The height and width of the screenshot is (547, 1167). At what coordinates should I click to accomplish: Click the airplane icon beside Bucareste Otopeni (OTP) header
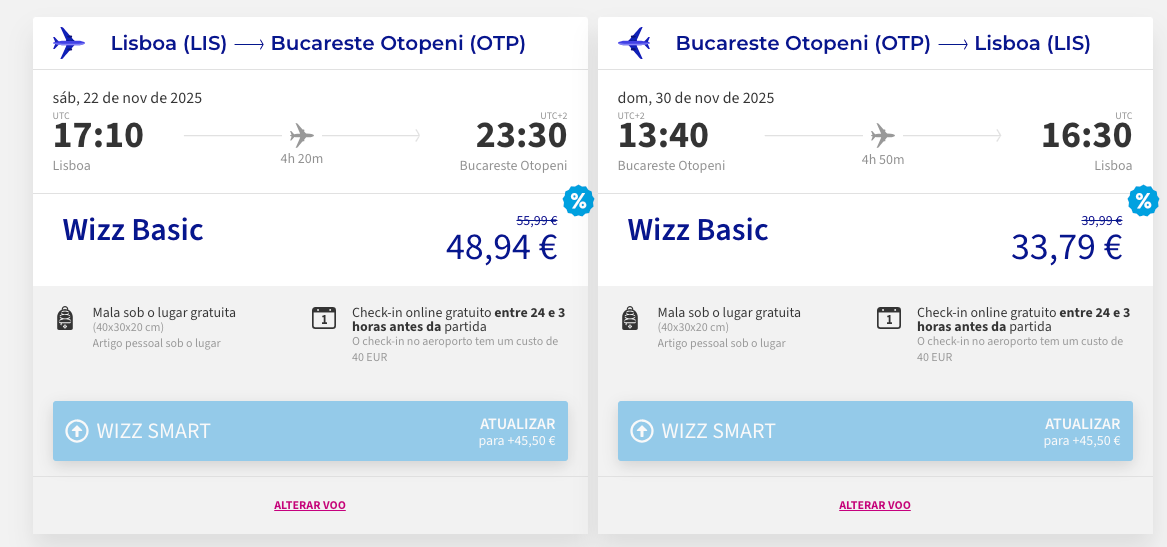click(634, 43)
